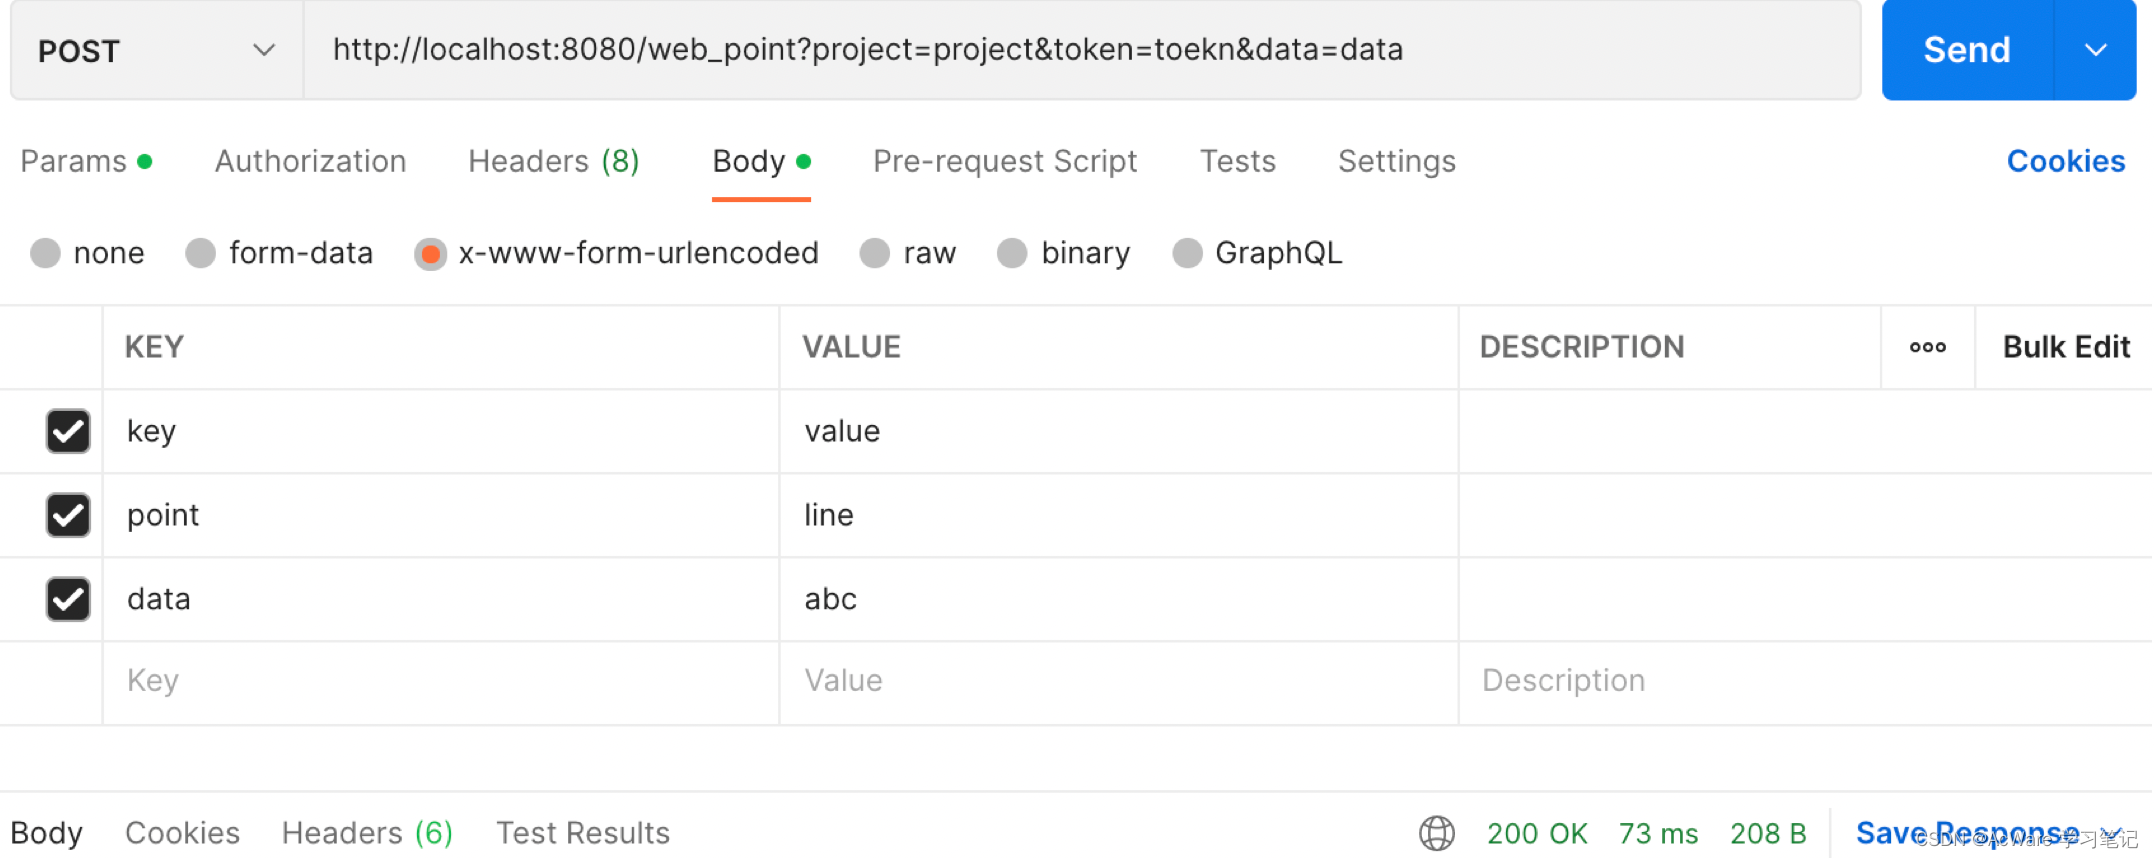Choose the GraphQL body option

tap(1187, 253)
